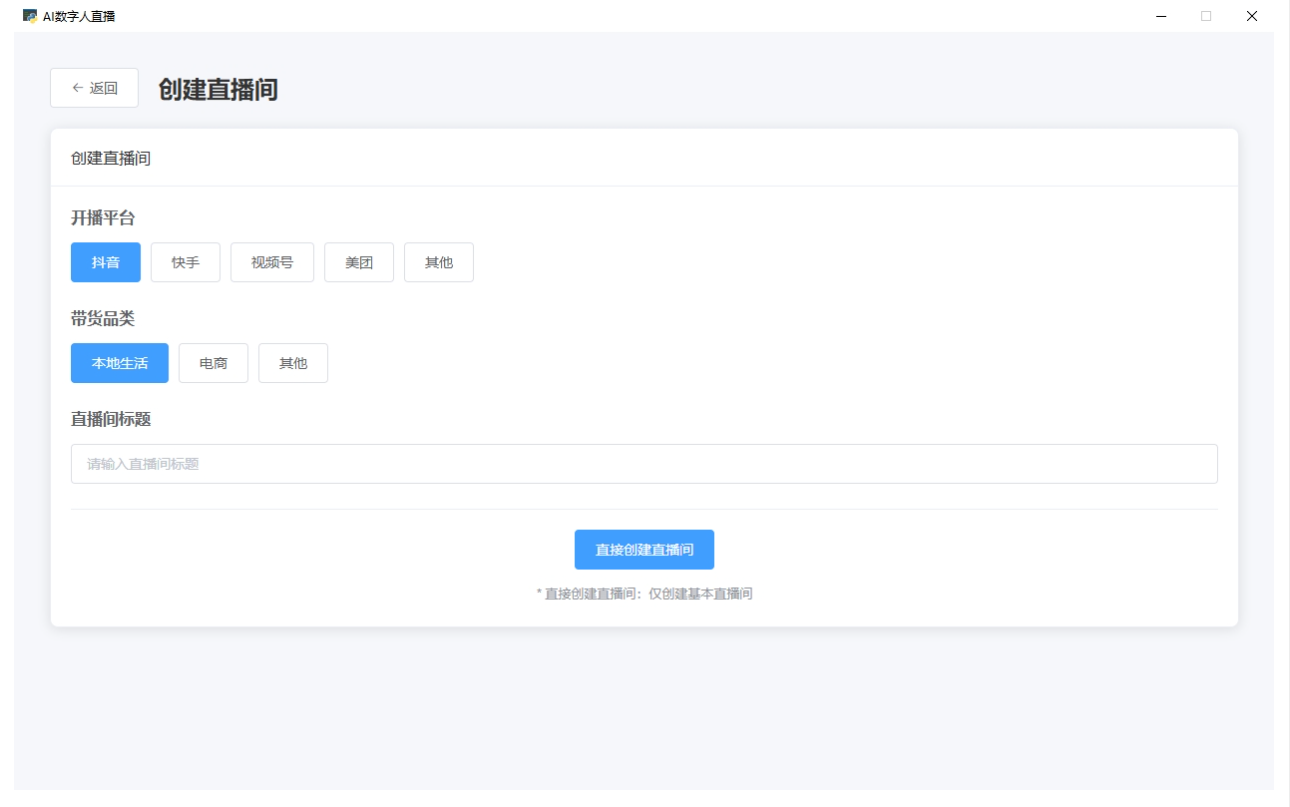Select 抖音 as the broadcast platform
The image size is (1290, 807).
click(105, 261)
